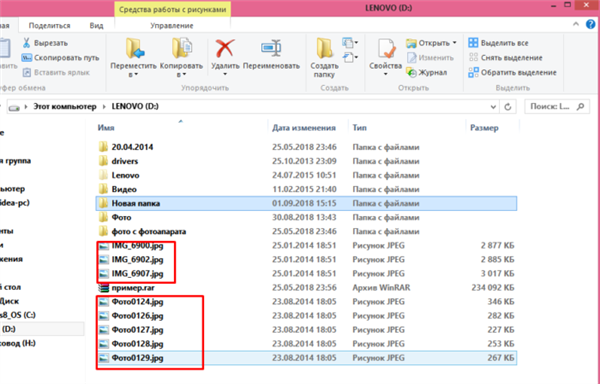This screenshot has width=600, height=384.
Task: Click the s8_OS (C:) drive in sidebar
Action: 18,315
